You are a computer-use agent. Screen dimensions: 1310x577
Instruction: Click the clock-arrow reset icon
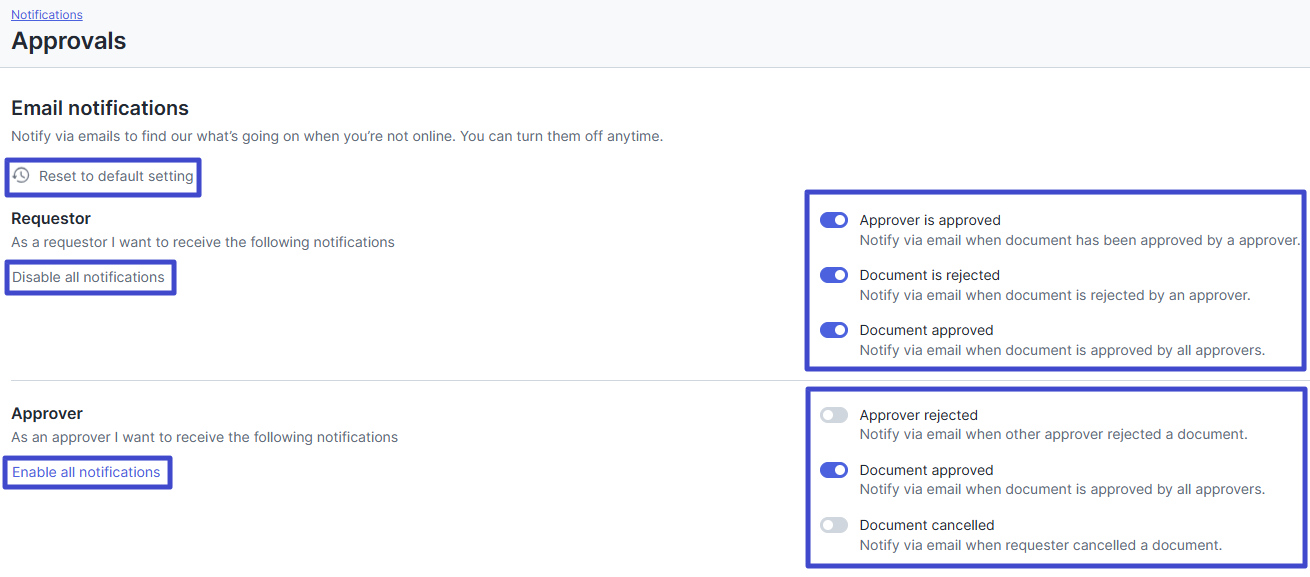pyautogui.click(x=21, y=175)
